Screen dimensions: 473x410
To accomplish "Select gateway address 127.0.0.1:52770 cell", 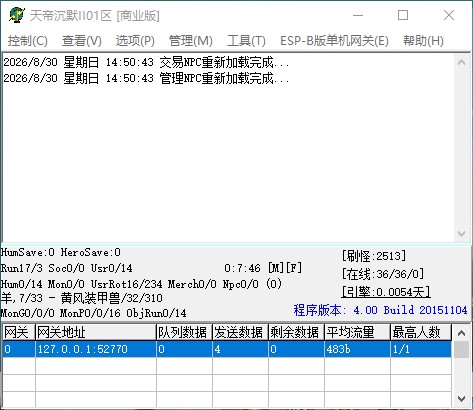I will click(x=96, y=349).
